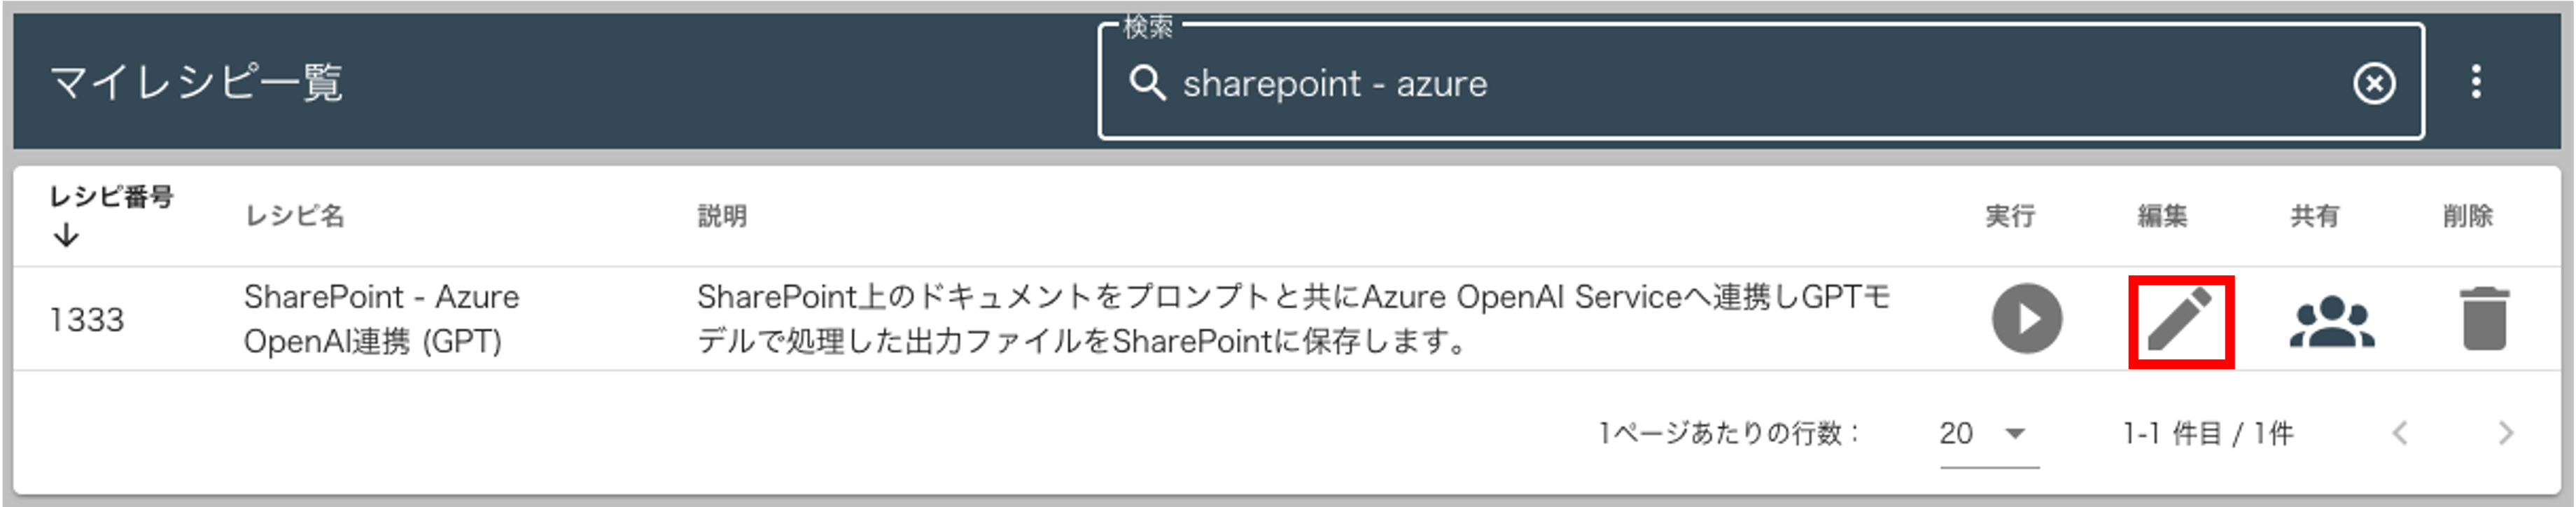This screenshot has height=507, width=2576.
Task: Run recipe 1333 with the play icon
Action: (x=2026, y=319)
